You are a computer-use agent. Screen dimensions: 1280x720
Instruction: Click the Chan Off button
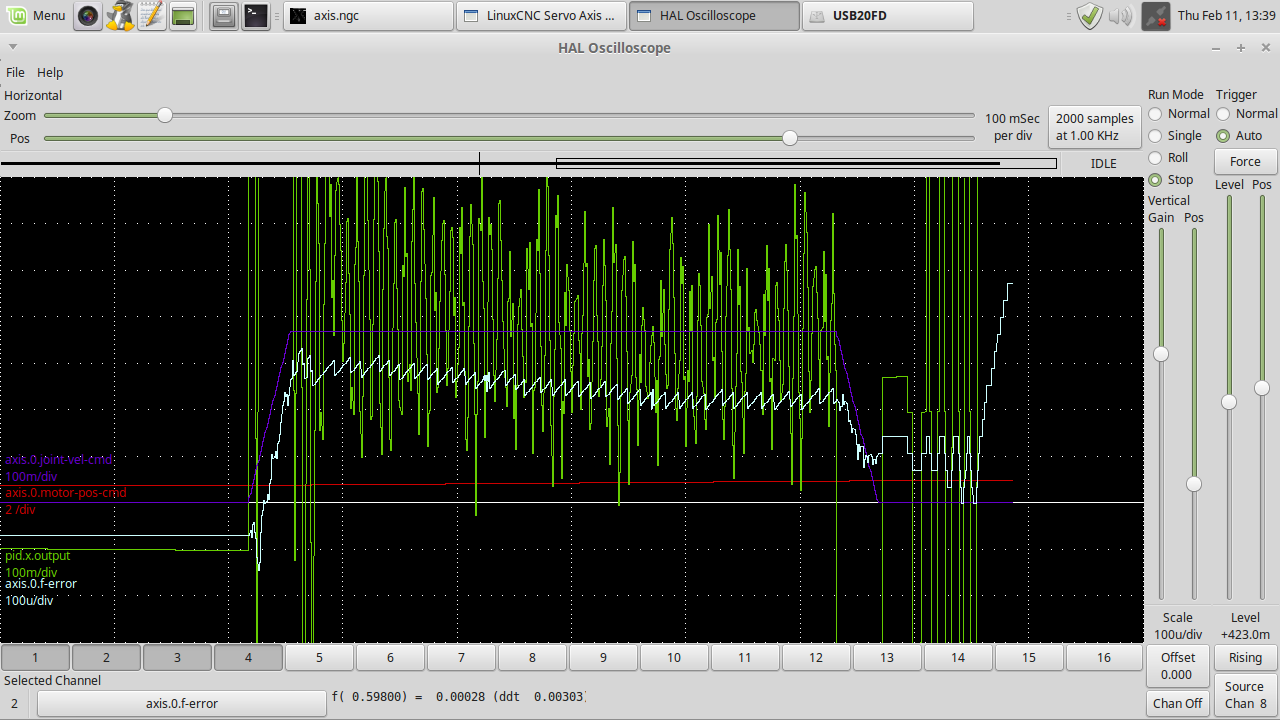pos(1177,703)
